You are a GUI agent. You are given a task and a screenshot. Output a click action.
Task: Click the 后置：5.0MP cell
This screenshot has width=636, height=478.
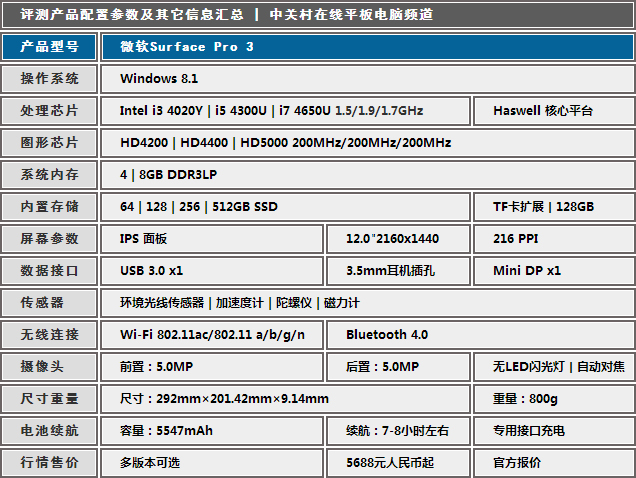(399, 367)
